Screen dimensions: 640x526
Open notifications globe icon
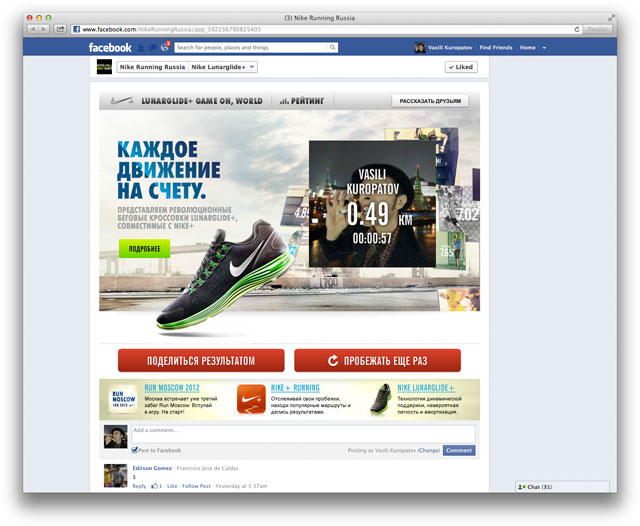pos(164,47)
